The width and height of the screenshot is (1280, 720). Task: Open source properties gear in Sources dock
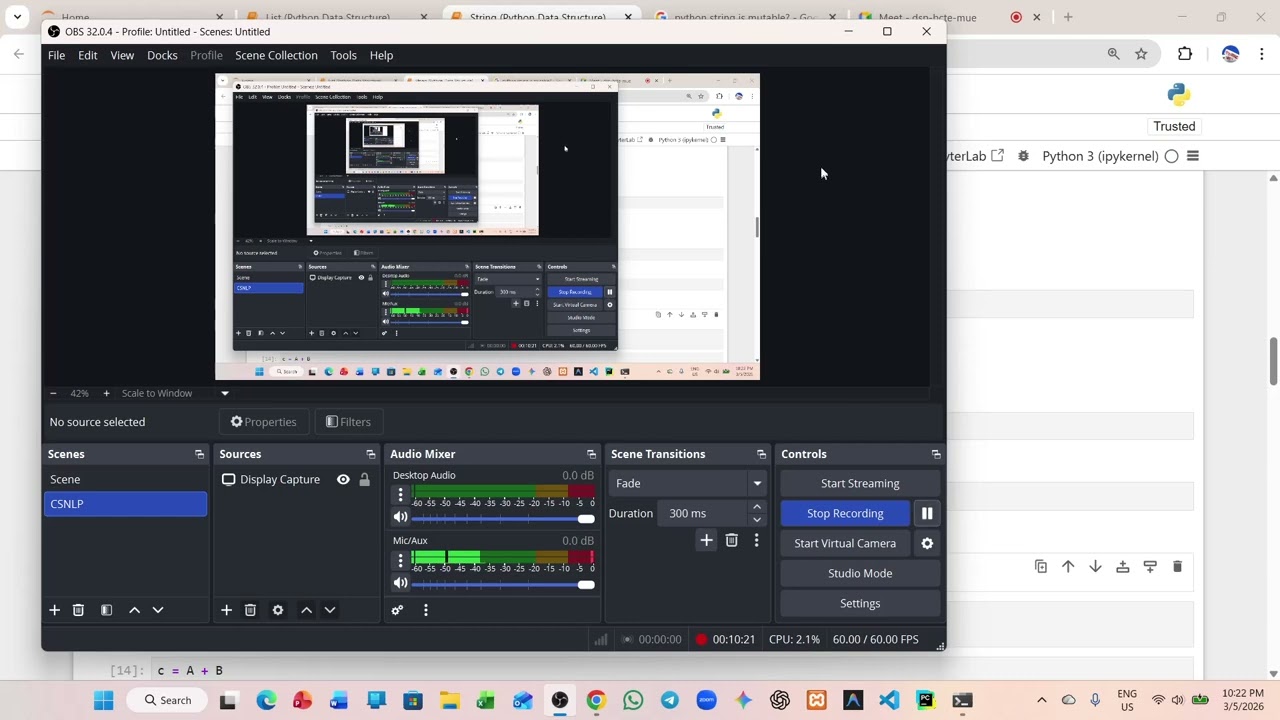[278, 610]
